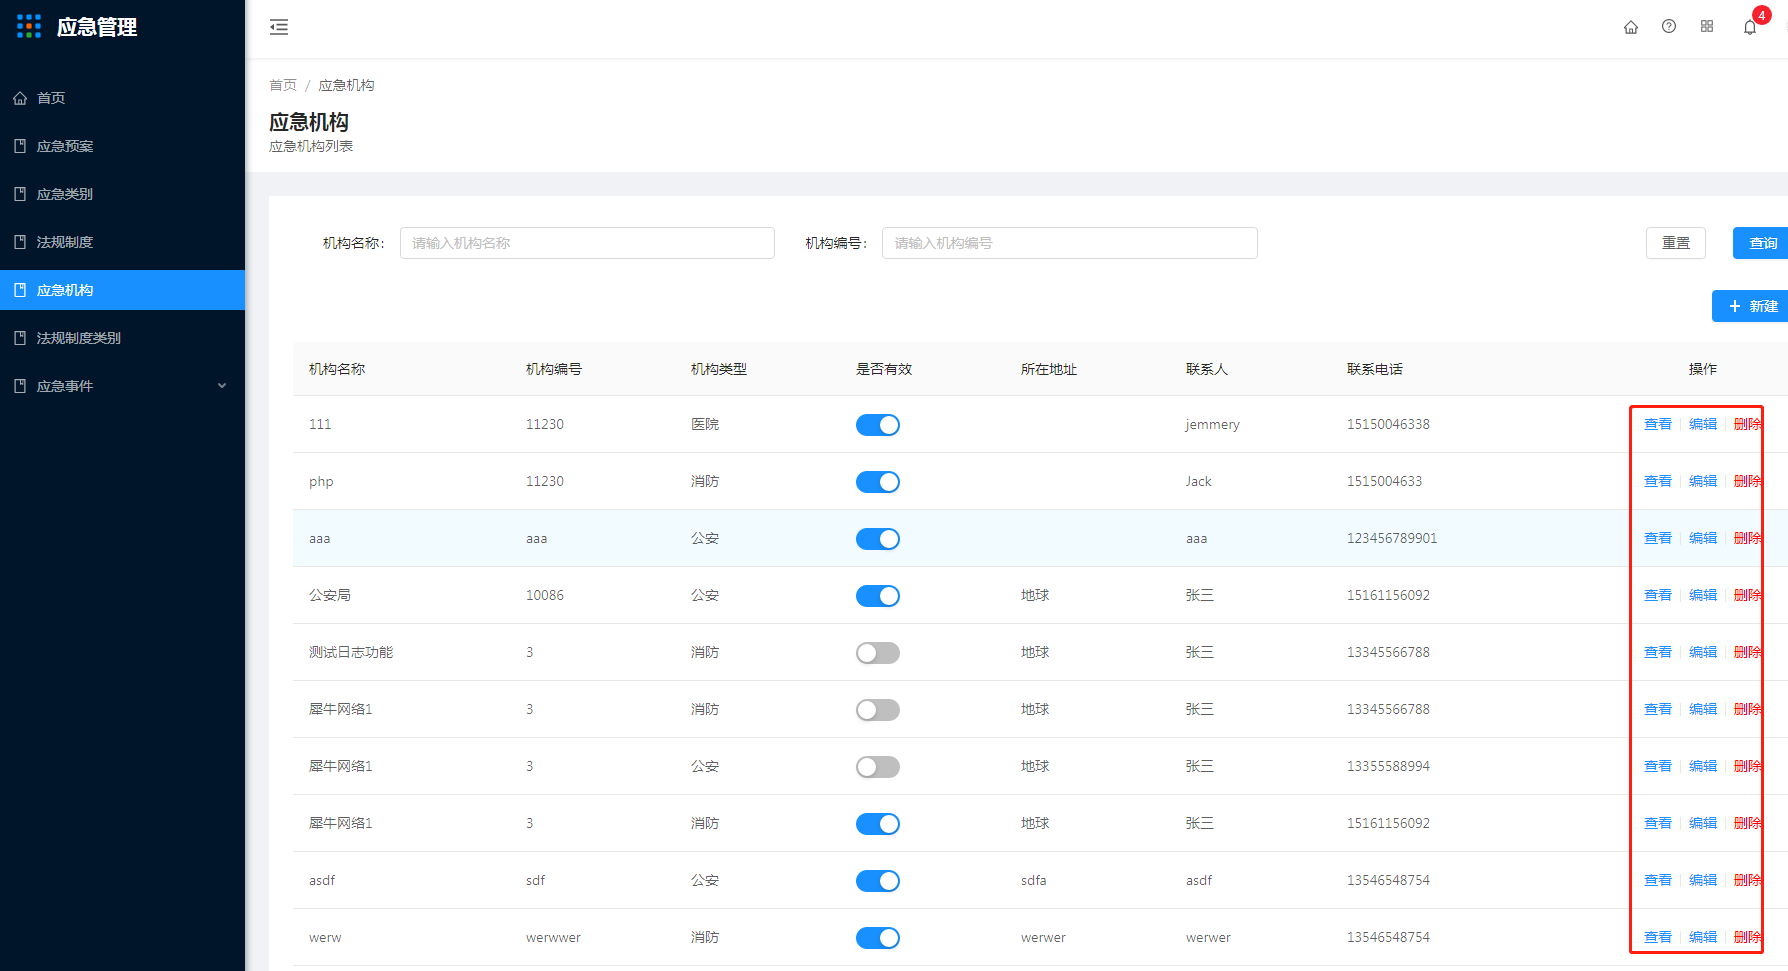
Task: Open 法规制度 in the sidebar menu
Action: point(122,242)
